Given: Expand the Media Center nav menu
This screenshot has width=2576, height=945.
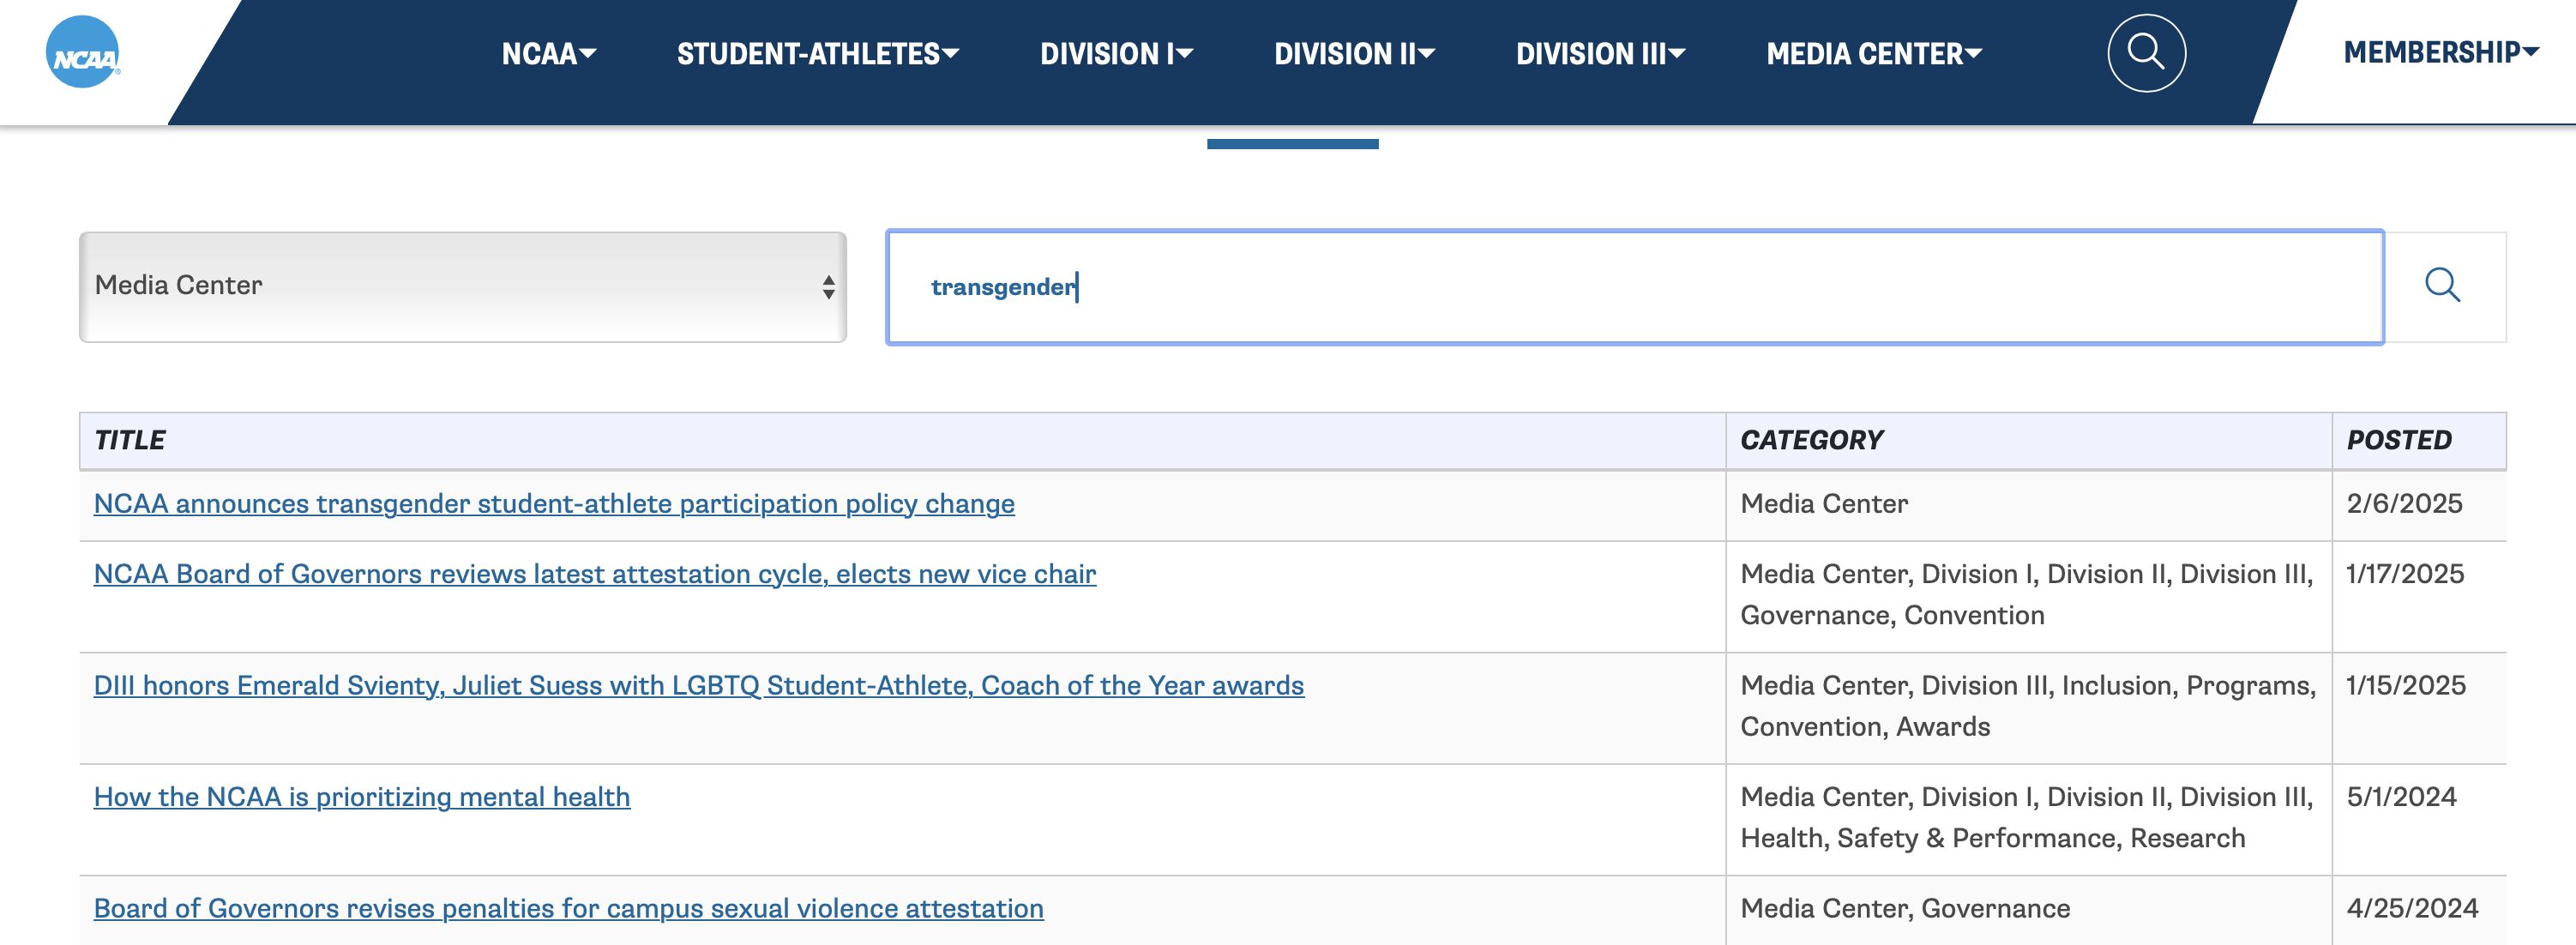Looking at the screenshot, I should pos(1873,54).
